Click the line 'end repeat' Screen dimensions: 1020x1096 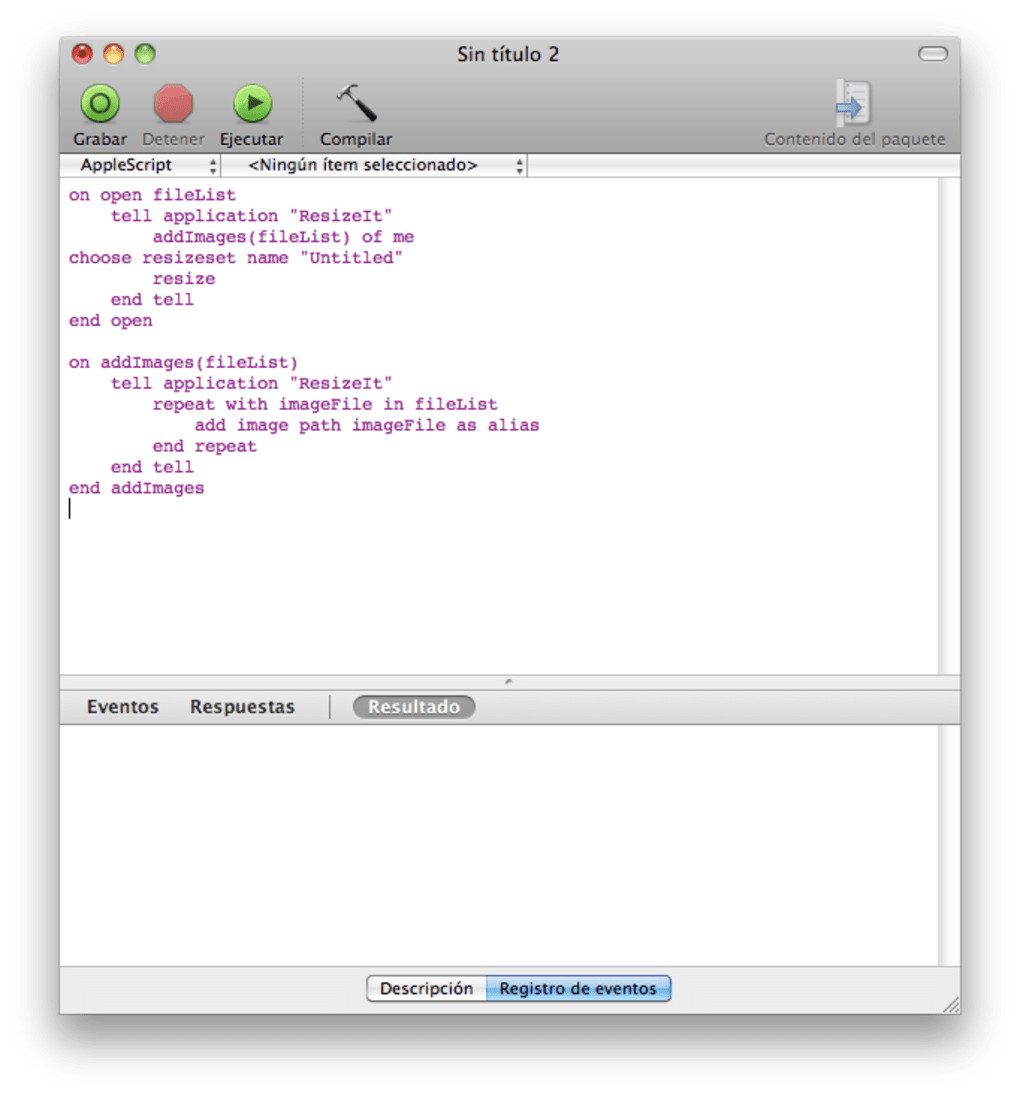tap(204, 447)
